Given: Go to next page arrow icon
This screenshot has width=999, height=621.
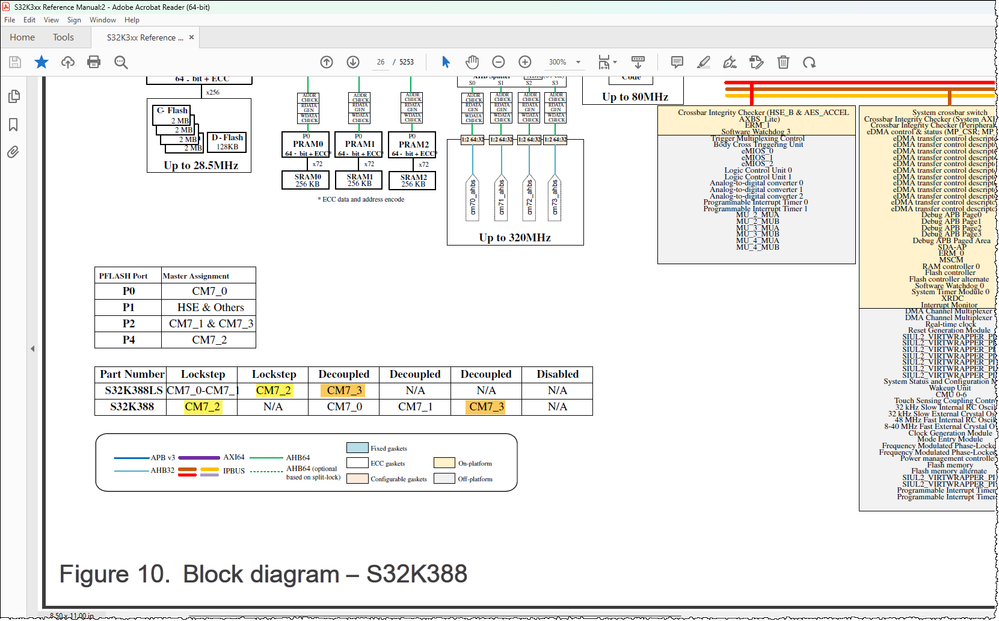Looking at the screenshot, I should tap(353, 62).
